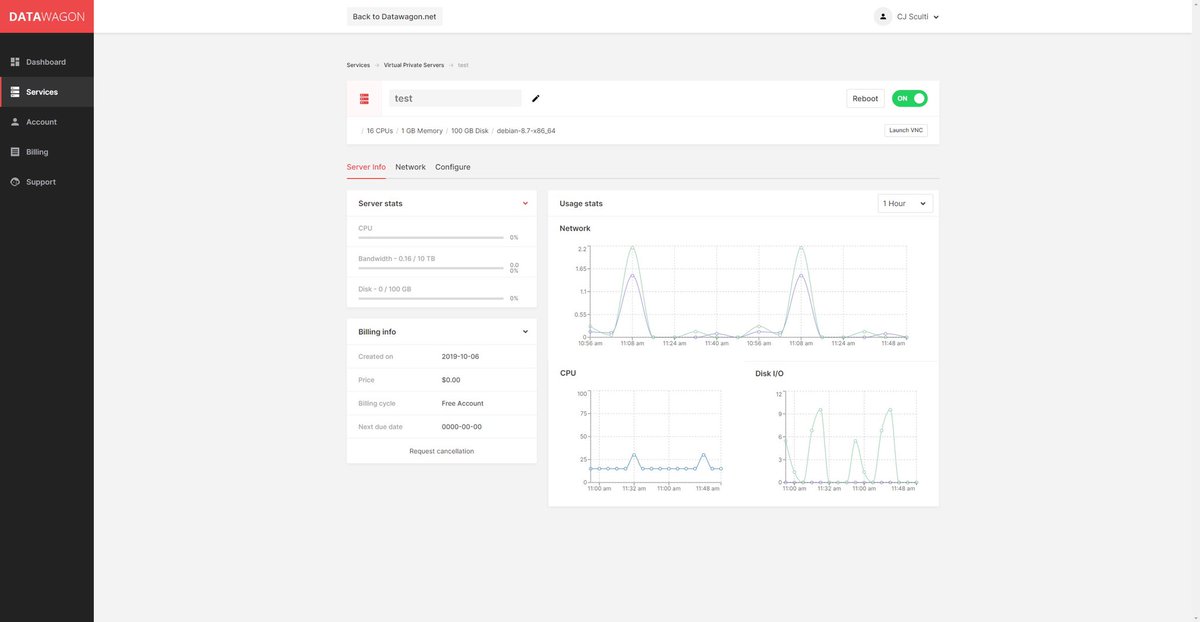Click the Disk usage progress bar
This screenshot has width=1200, height=622.
click(x=431, y=298)
